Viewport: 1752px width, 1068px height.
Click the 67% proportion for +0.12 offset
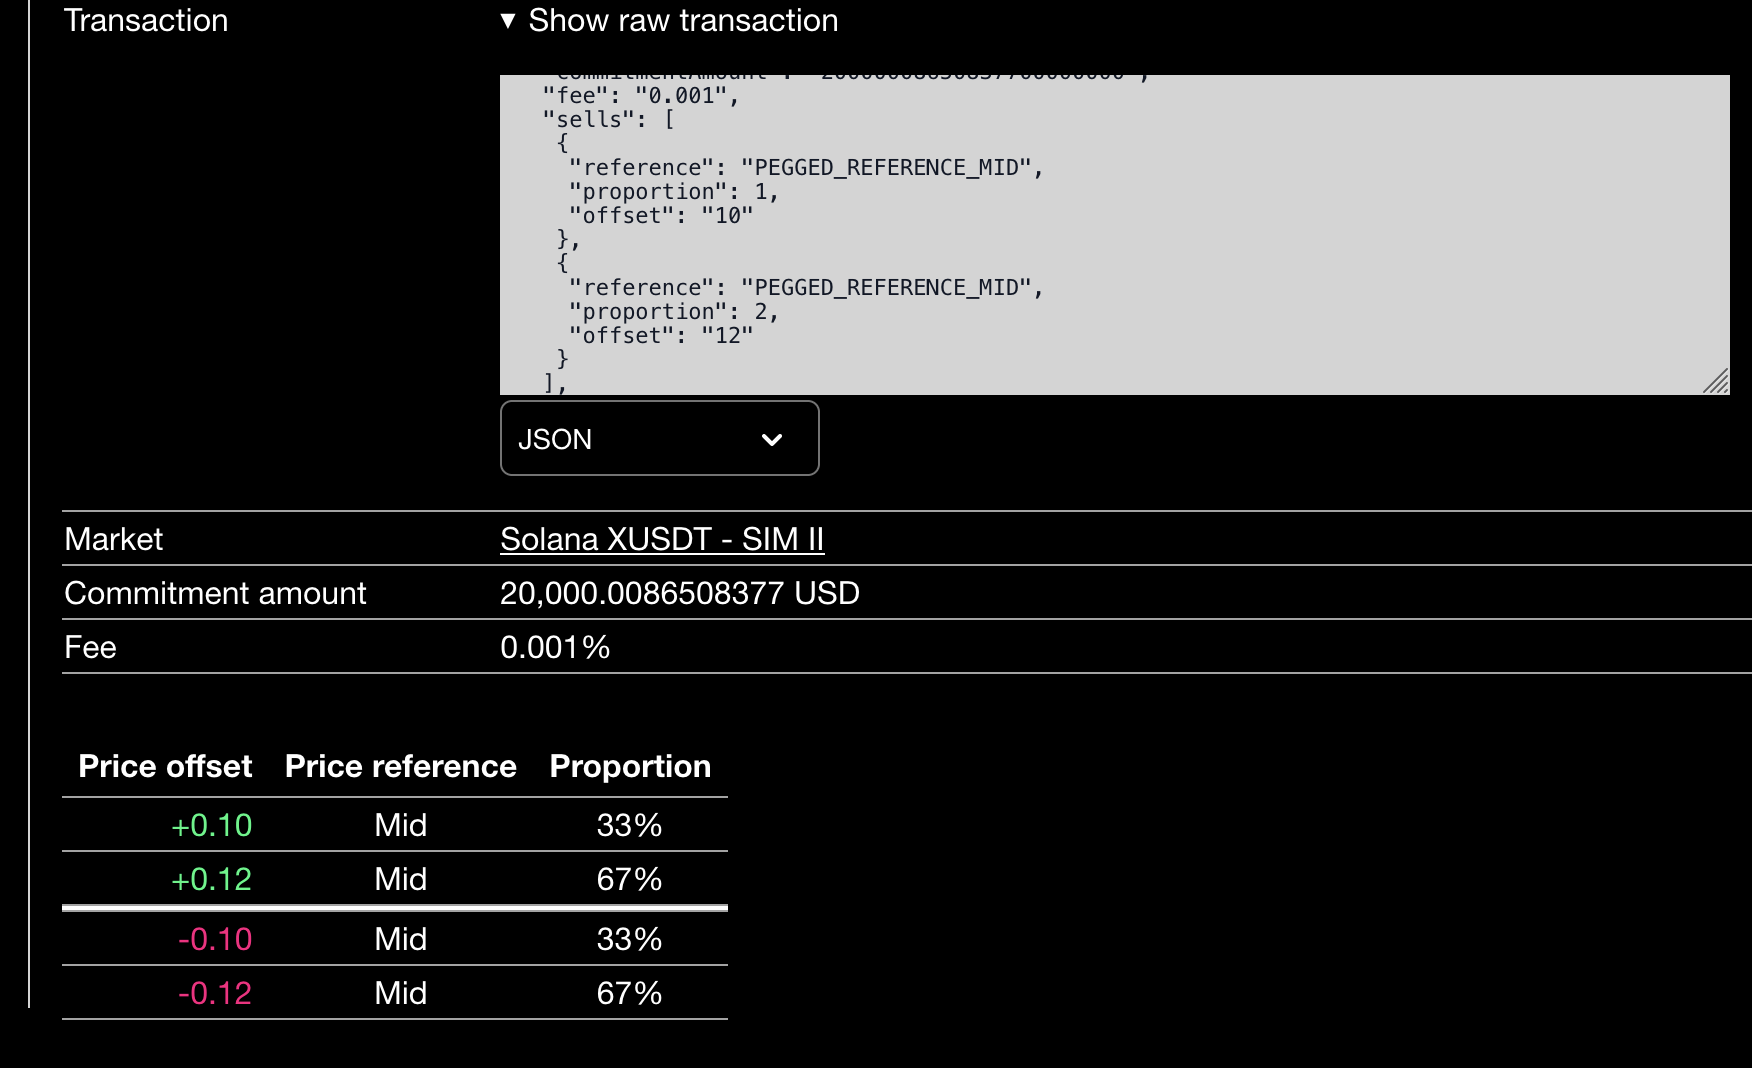click(x=629, y=879)
